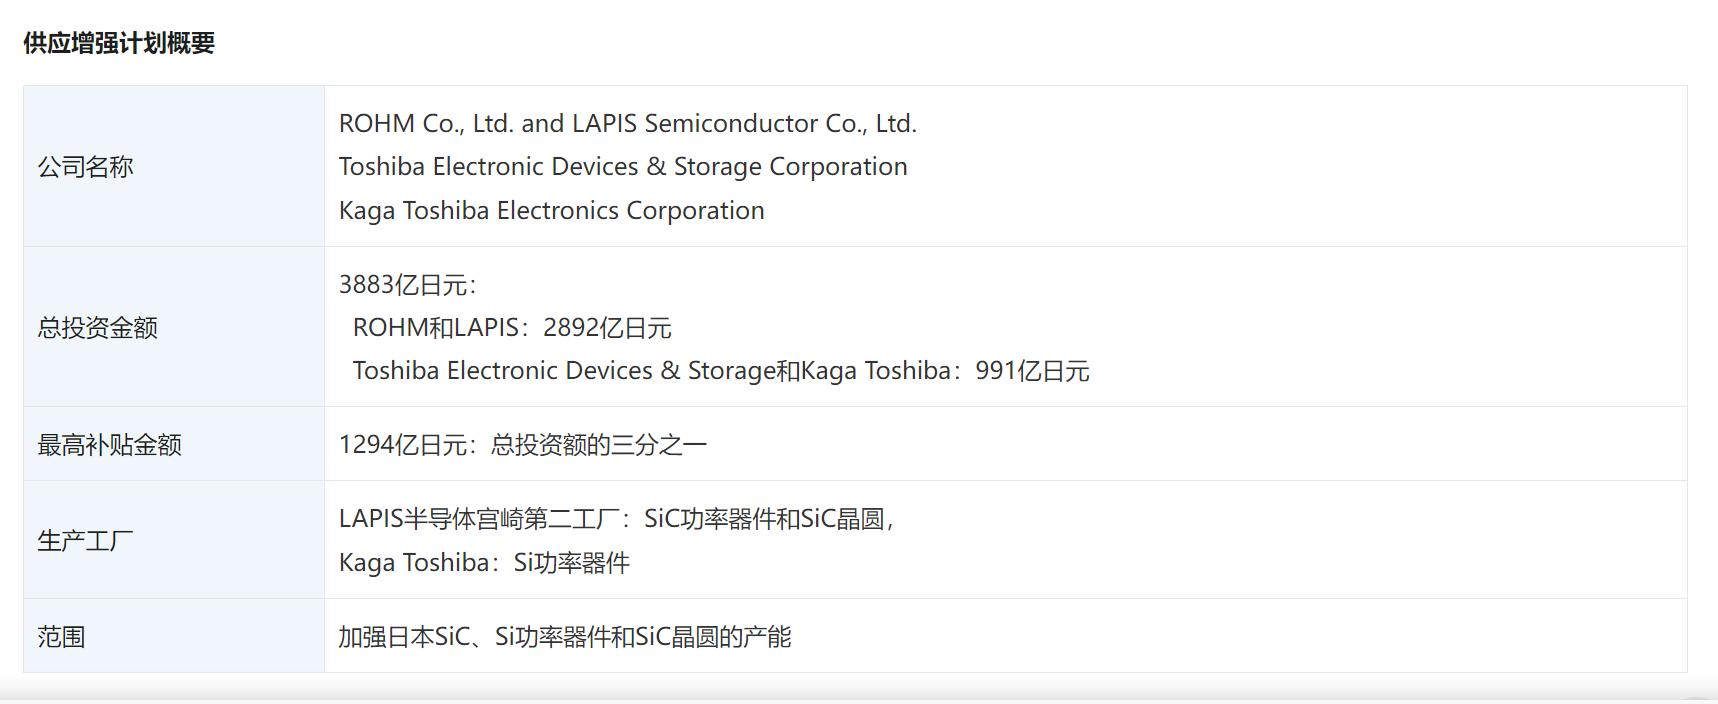Click the 991亿日元 amount
This screenshot has width=1718, height=704.
click(x=1032, y=371)
